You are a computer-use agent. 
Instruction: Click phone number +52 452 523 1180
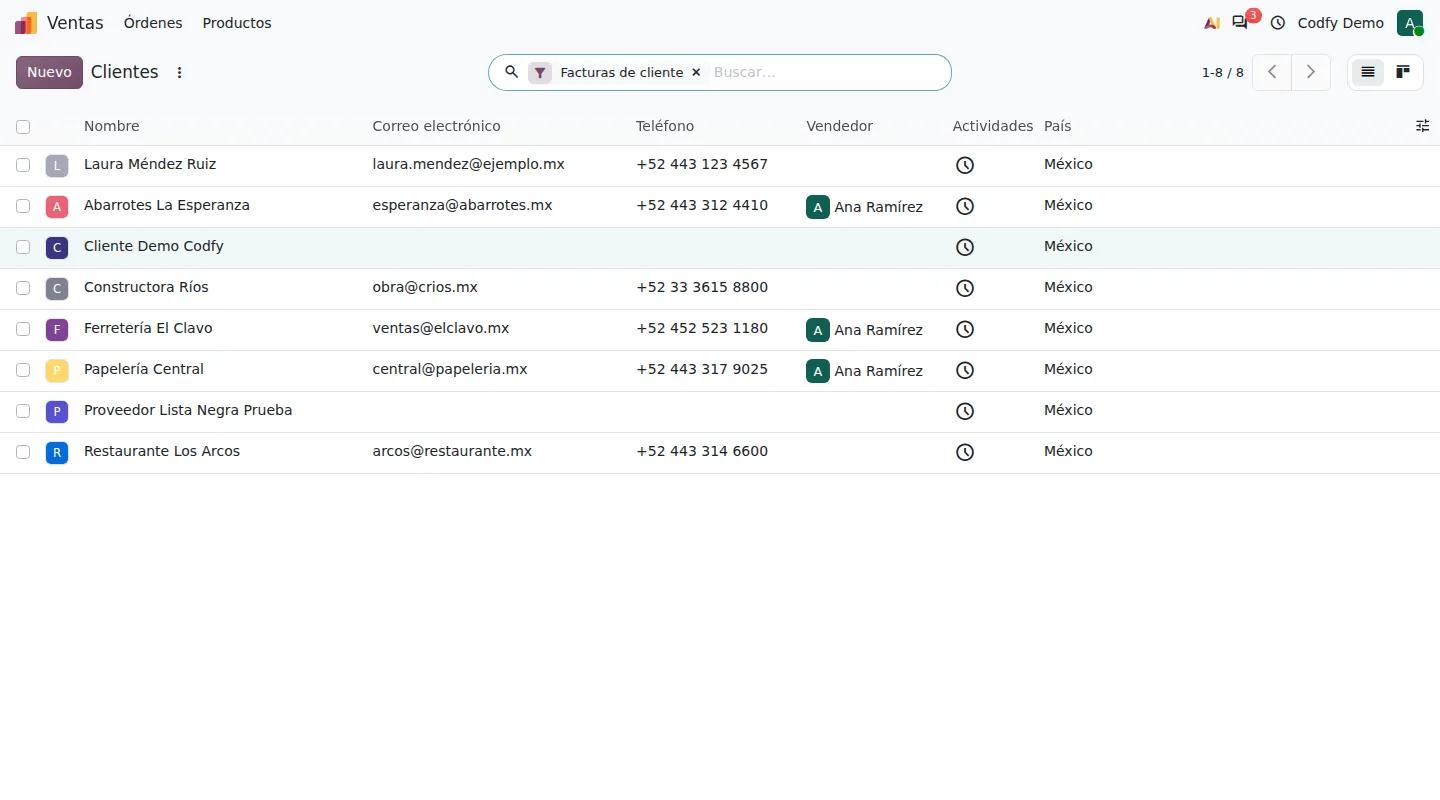tap(702, 328)
